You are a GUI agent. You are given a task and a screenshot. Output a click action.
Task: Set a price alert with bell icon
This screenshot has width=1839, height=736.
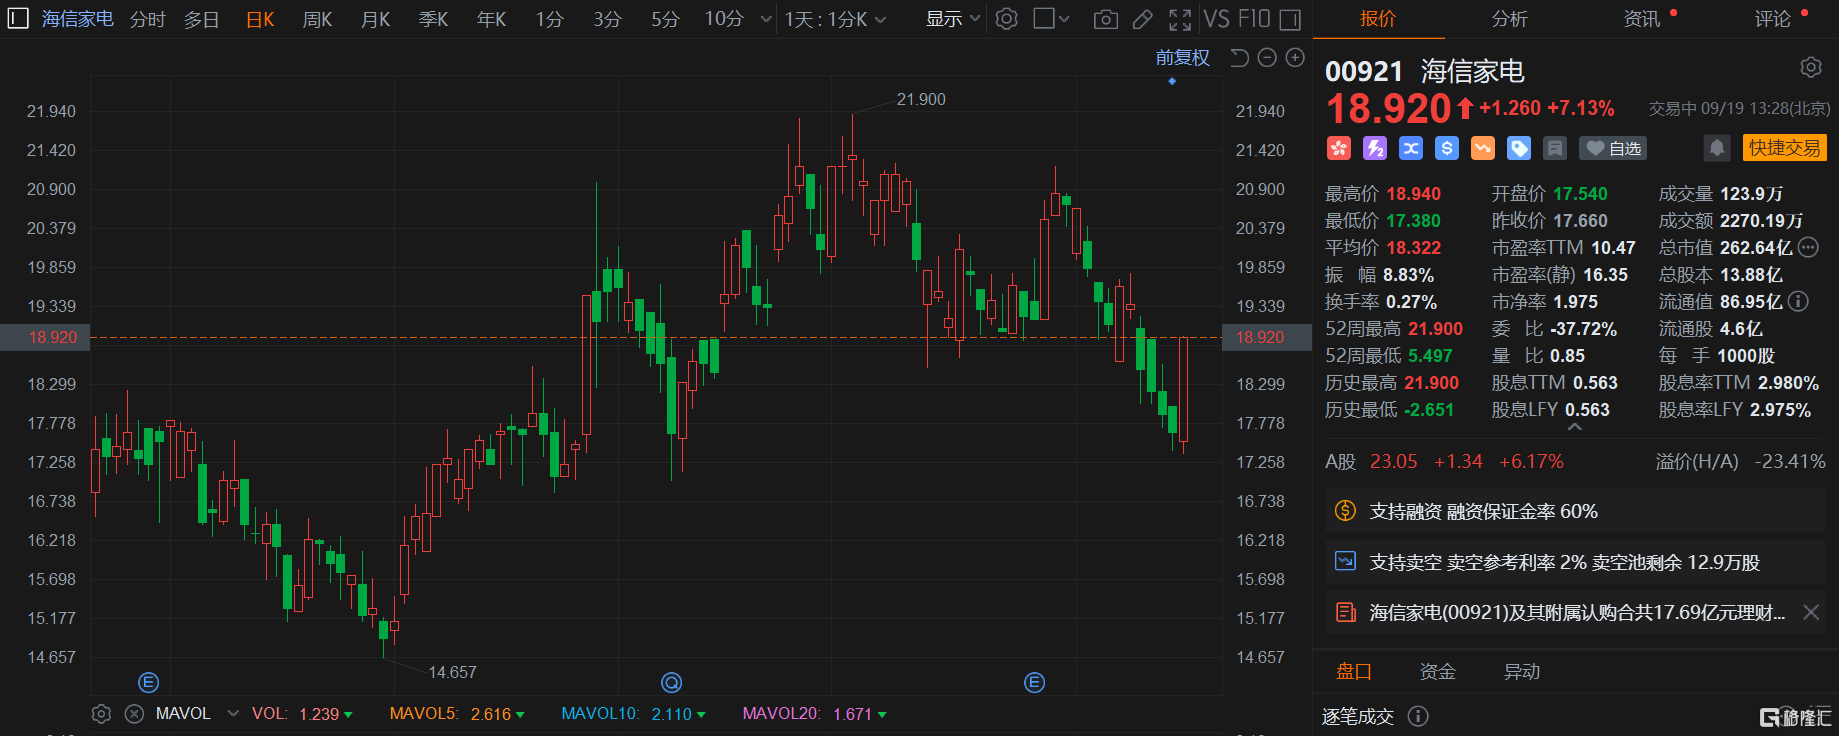click(1717, 148)
